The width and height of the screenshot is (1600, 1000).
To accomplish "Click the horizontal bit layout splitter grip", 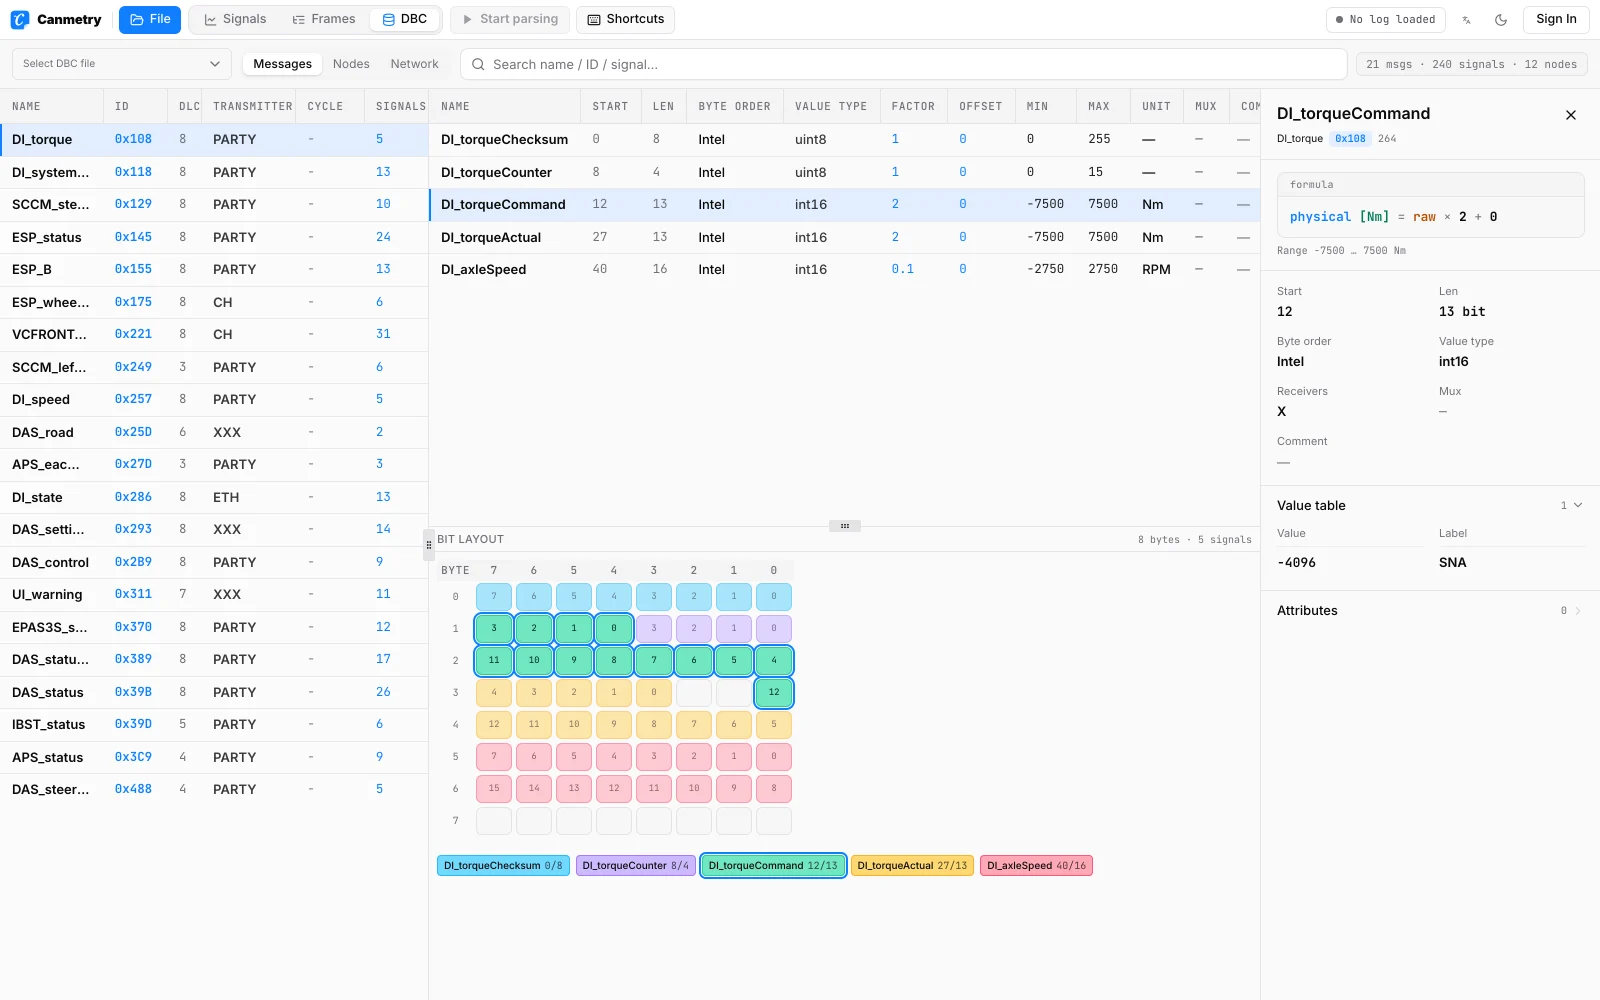I will coord(845,526).
